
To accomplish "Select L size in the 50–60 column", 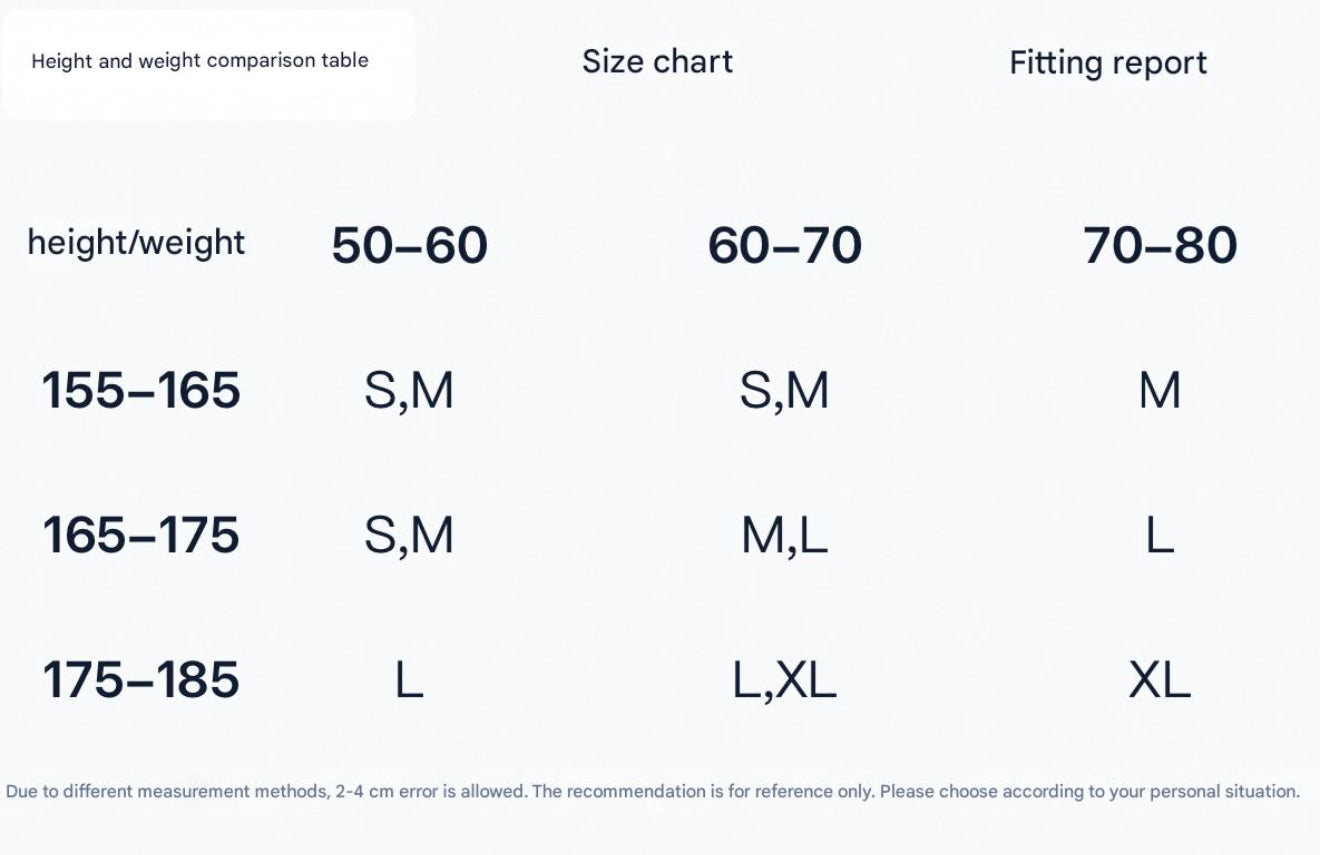I will pos(408,681).
